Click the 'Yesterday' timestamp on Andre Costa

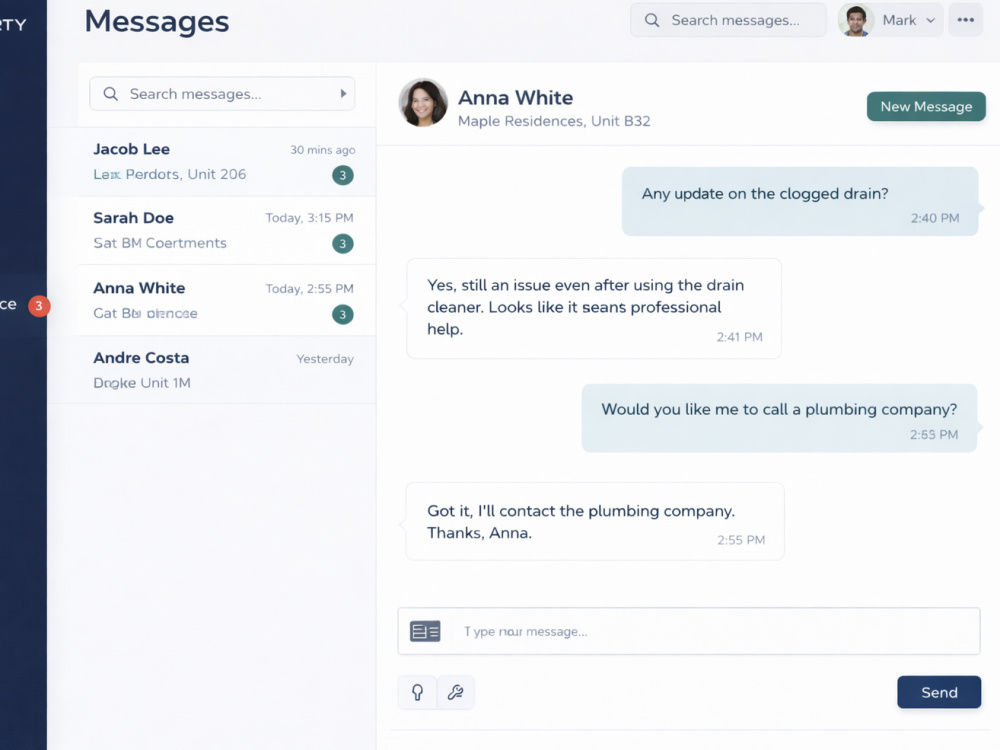click(325, 359)
